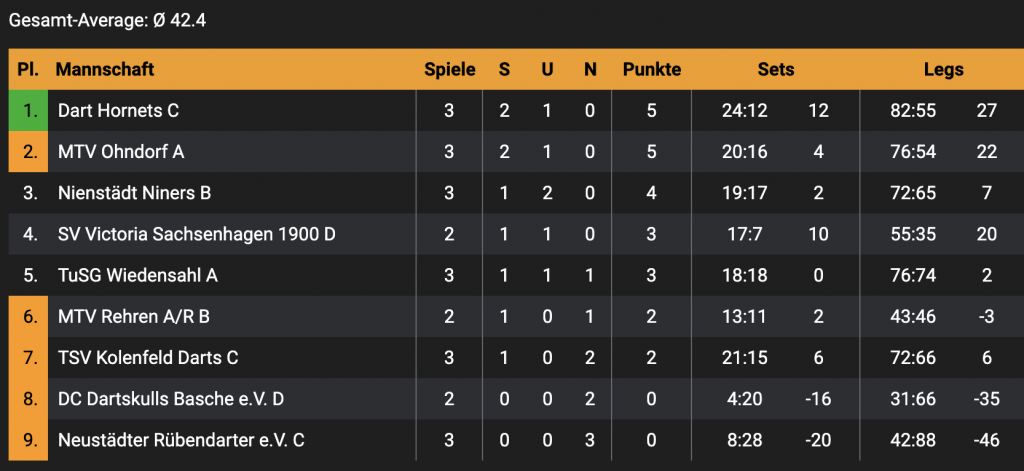
Task: Click the green first-place position cell
Action: click(28, 111)
